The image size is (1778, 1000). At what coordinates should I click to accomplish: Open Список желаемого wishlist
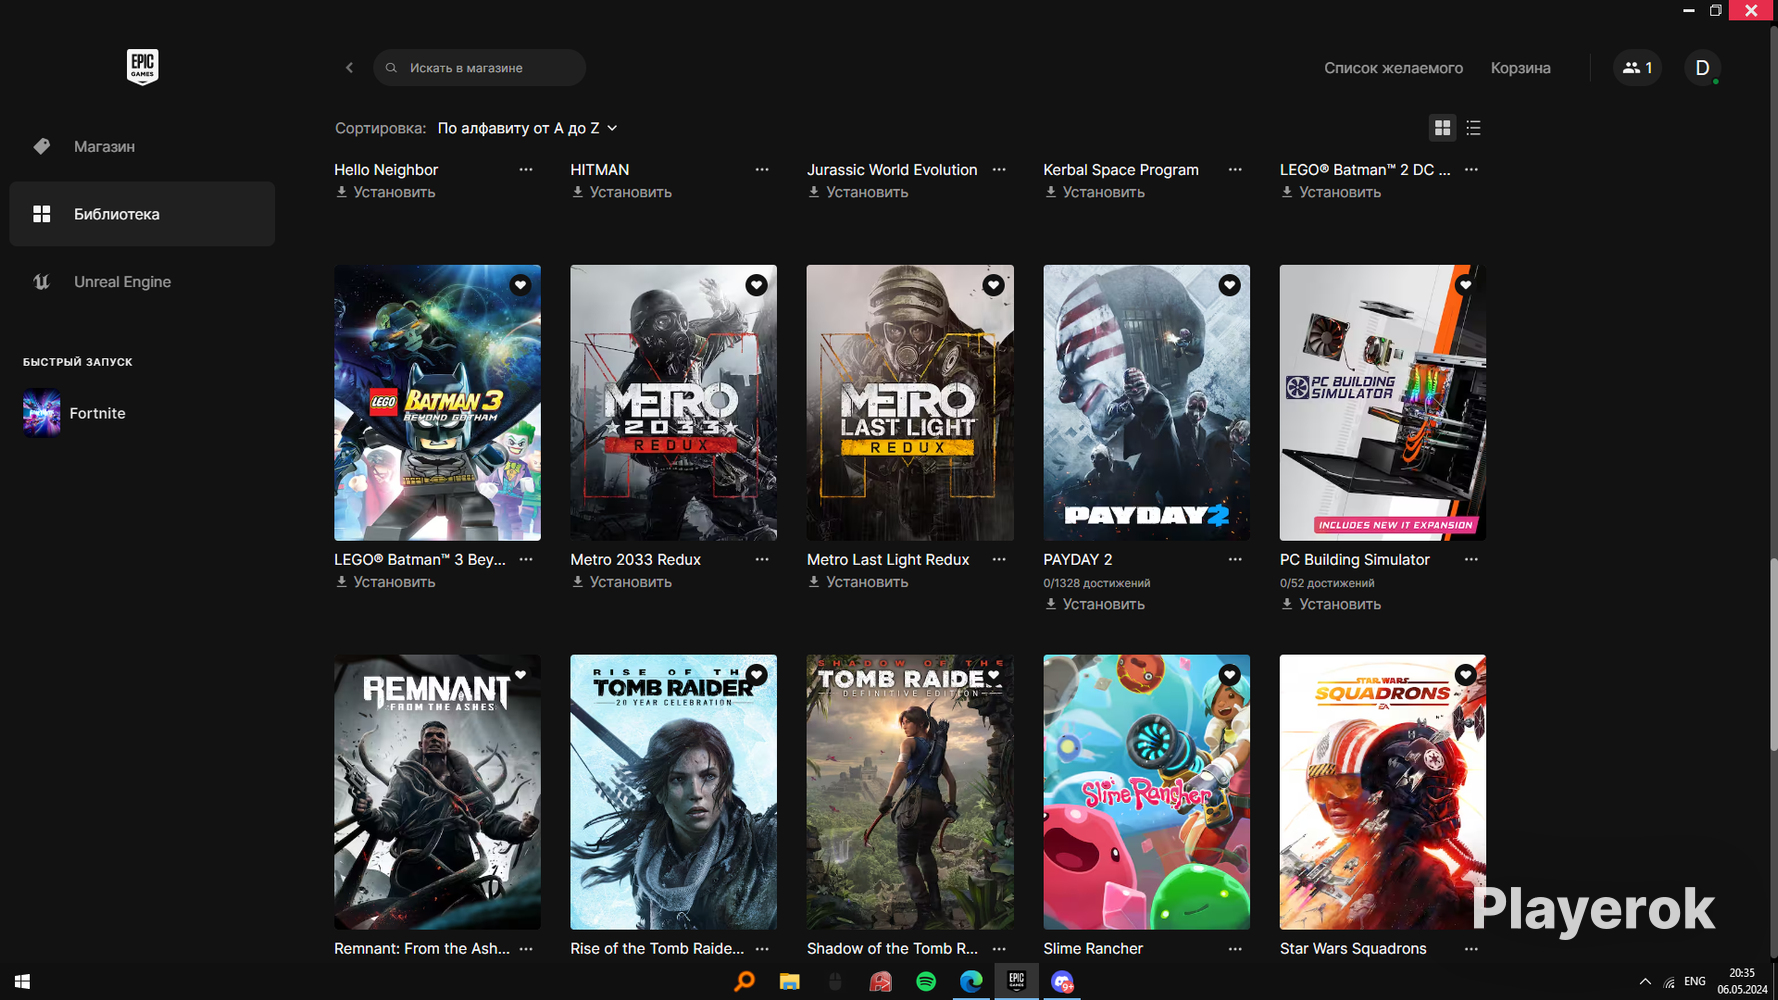coord(1393,68)
